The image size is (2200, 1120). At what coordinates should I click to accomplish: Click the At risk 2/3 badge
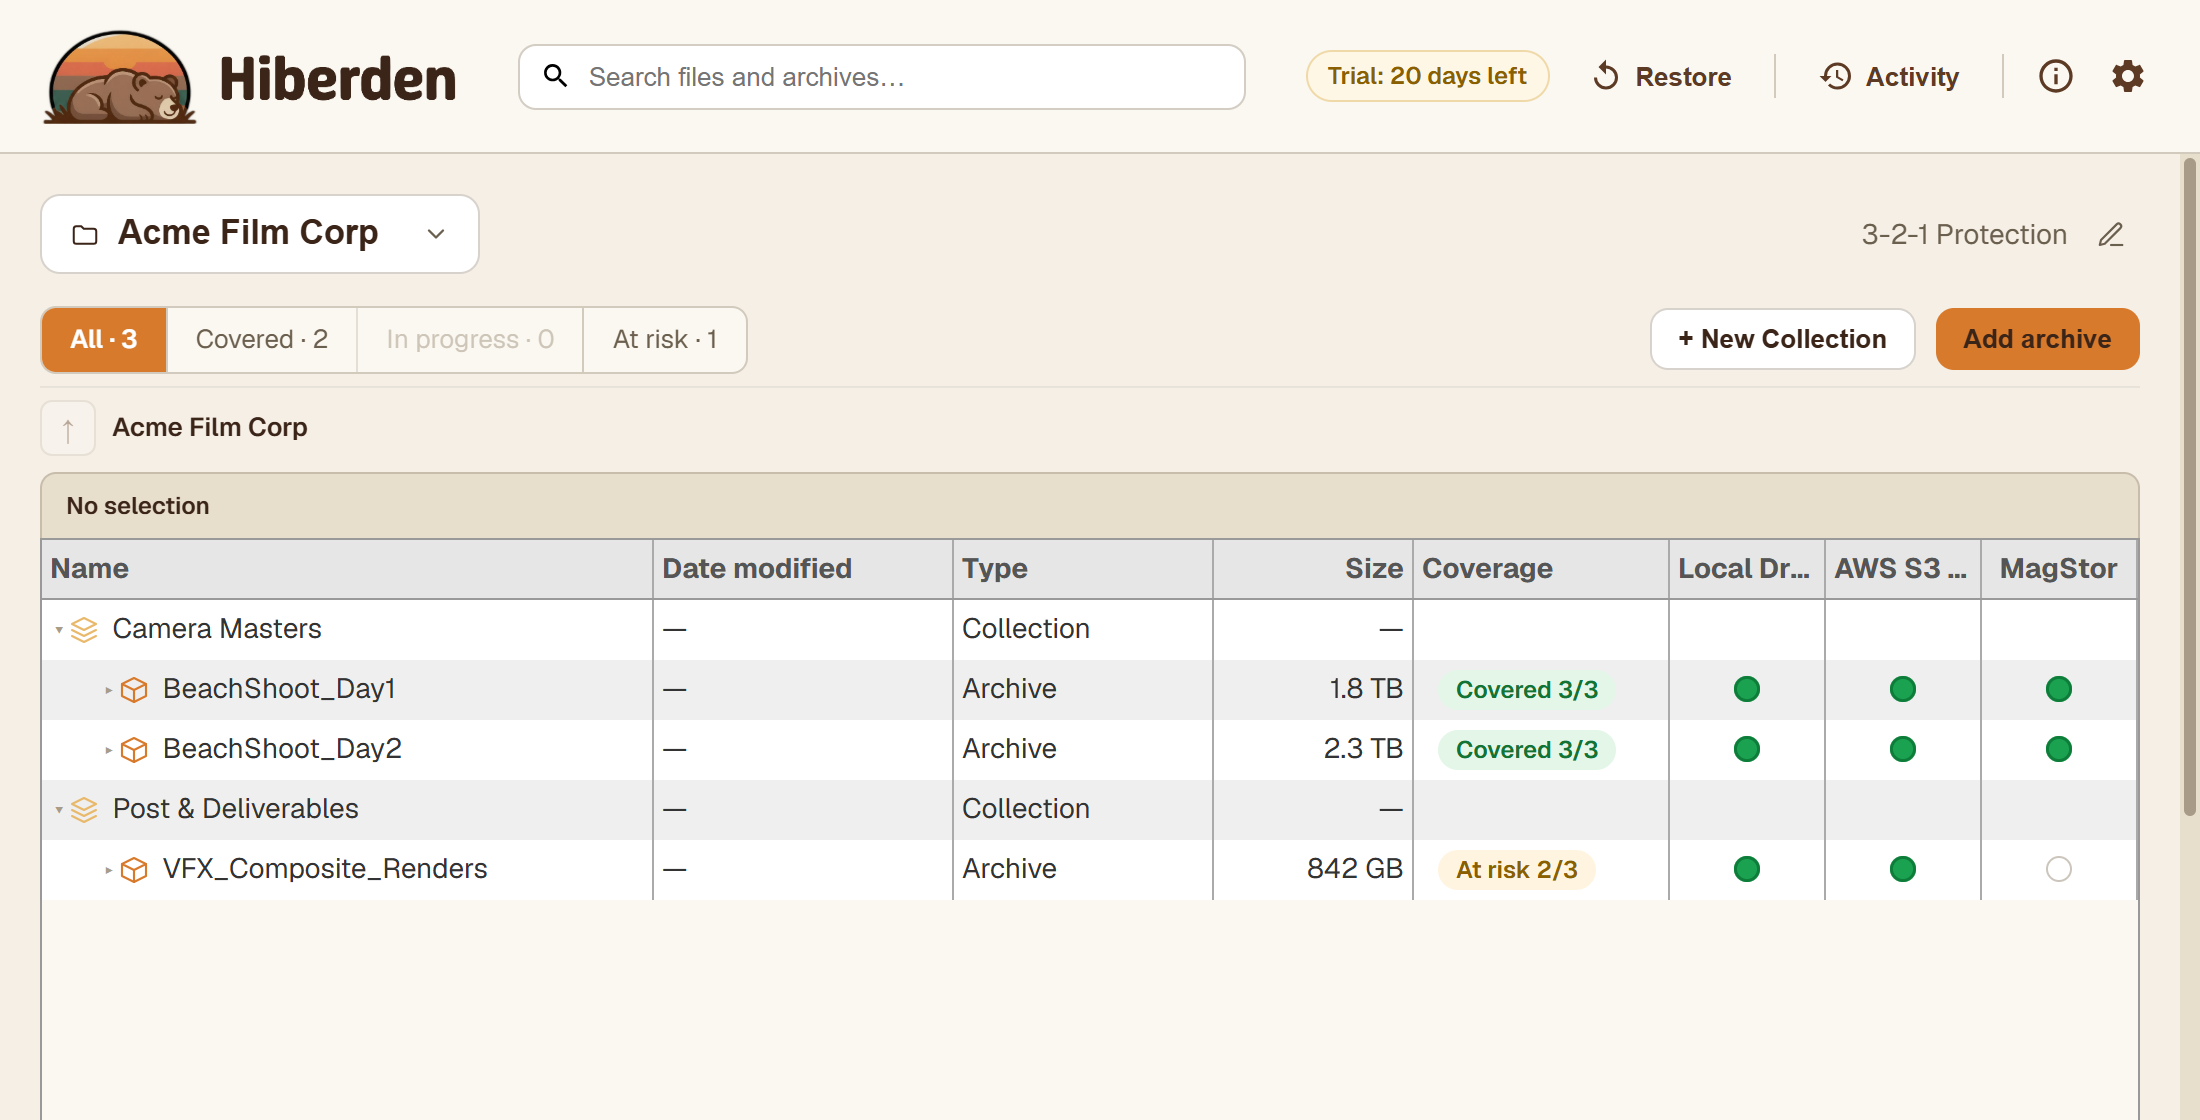(x=1517, y=870)
